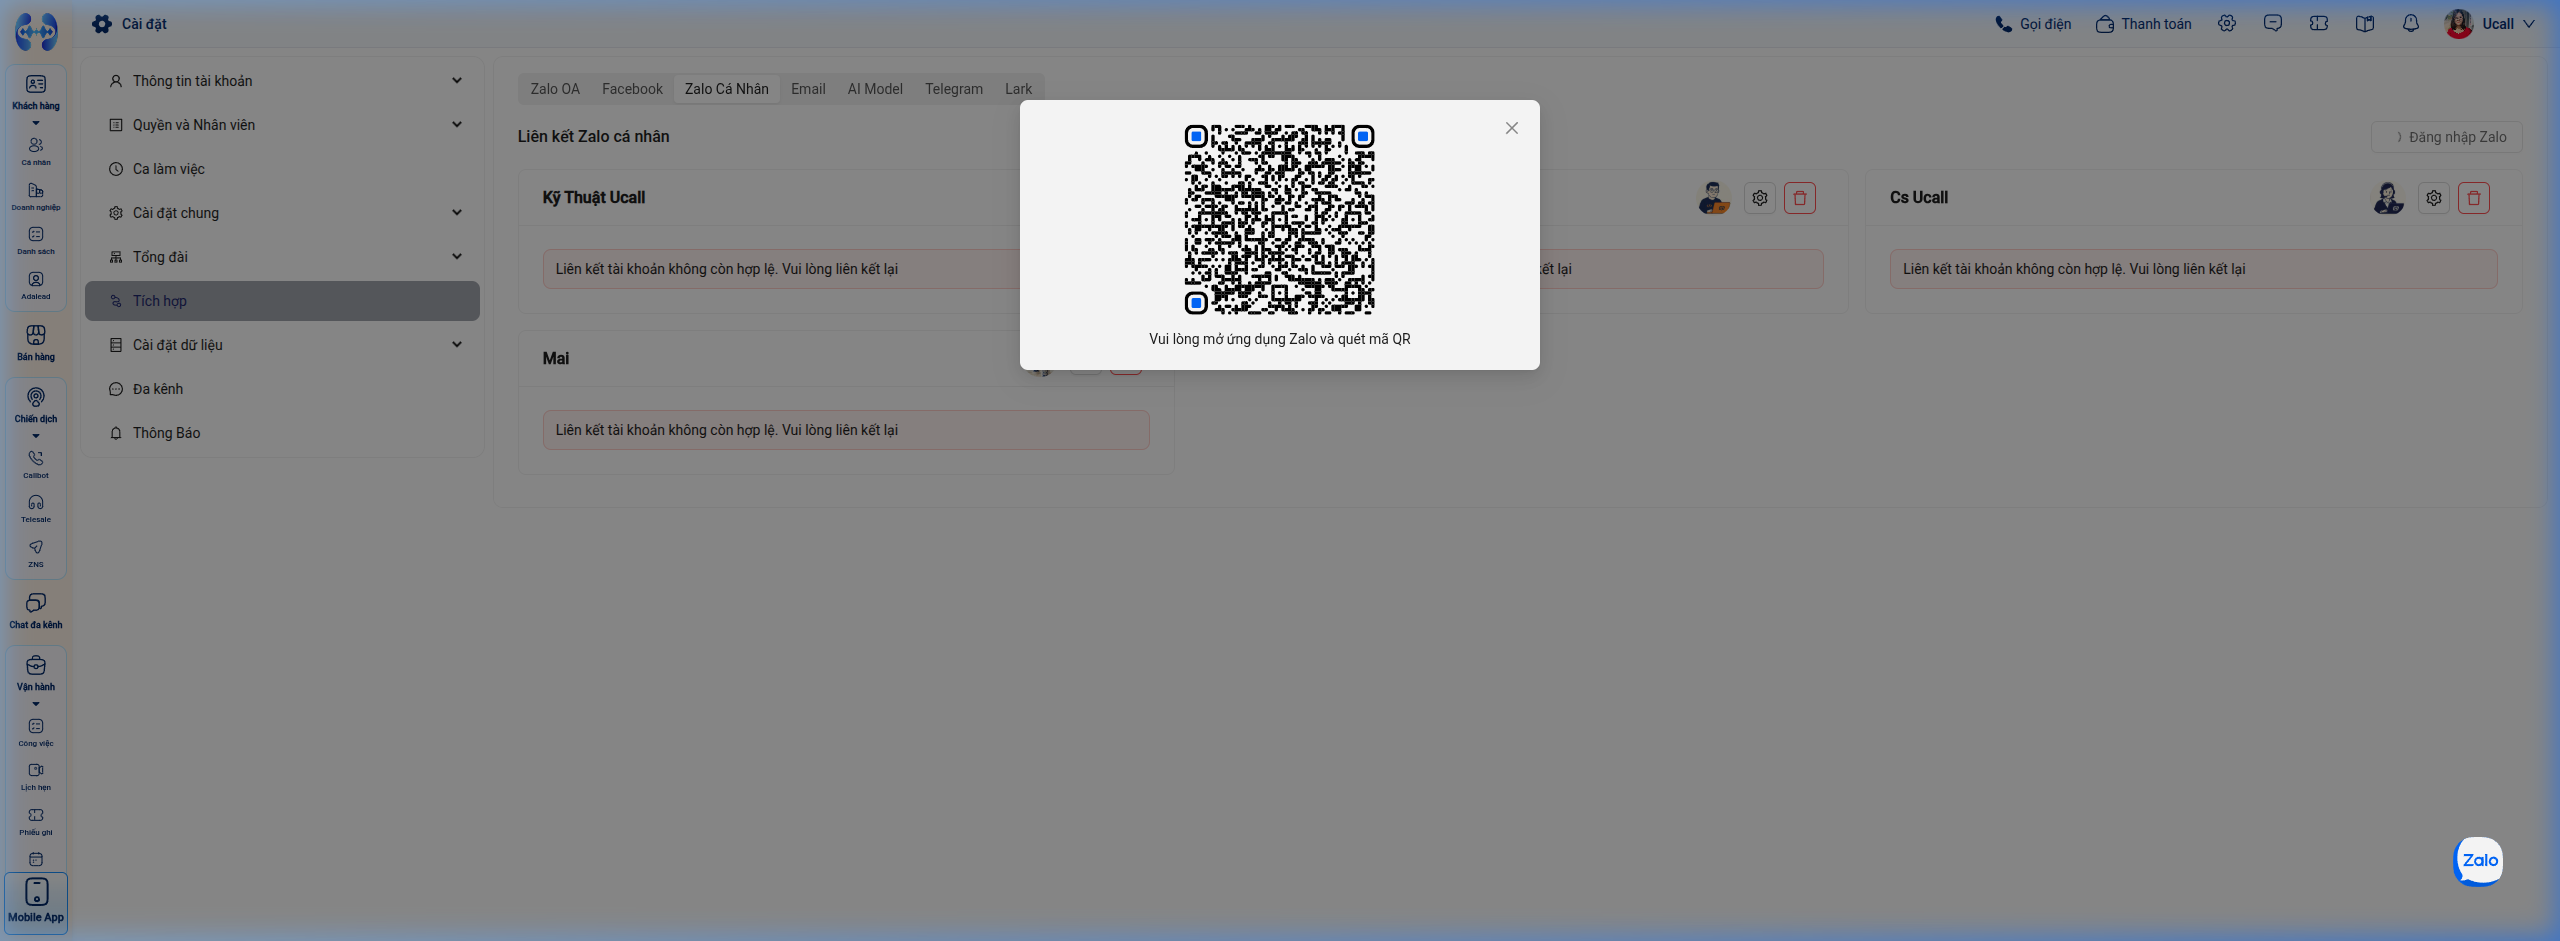Image resolution: width=2560 pixels, height=941 pixels.
Task: Open Khách hàng in the sidebar
Action: tap(36, 92)
